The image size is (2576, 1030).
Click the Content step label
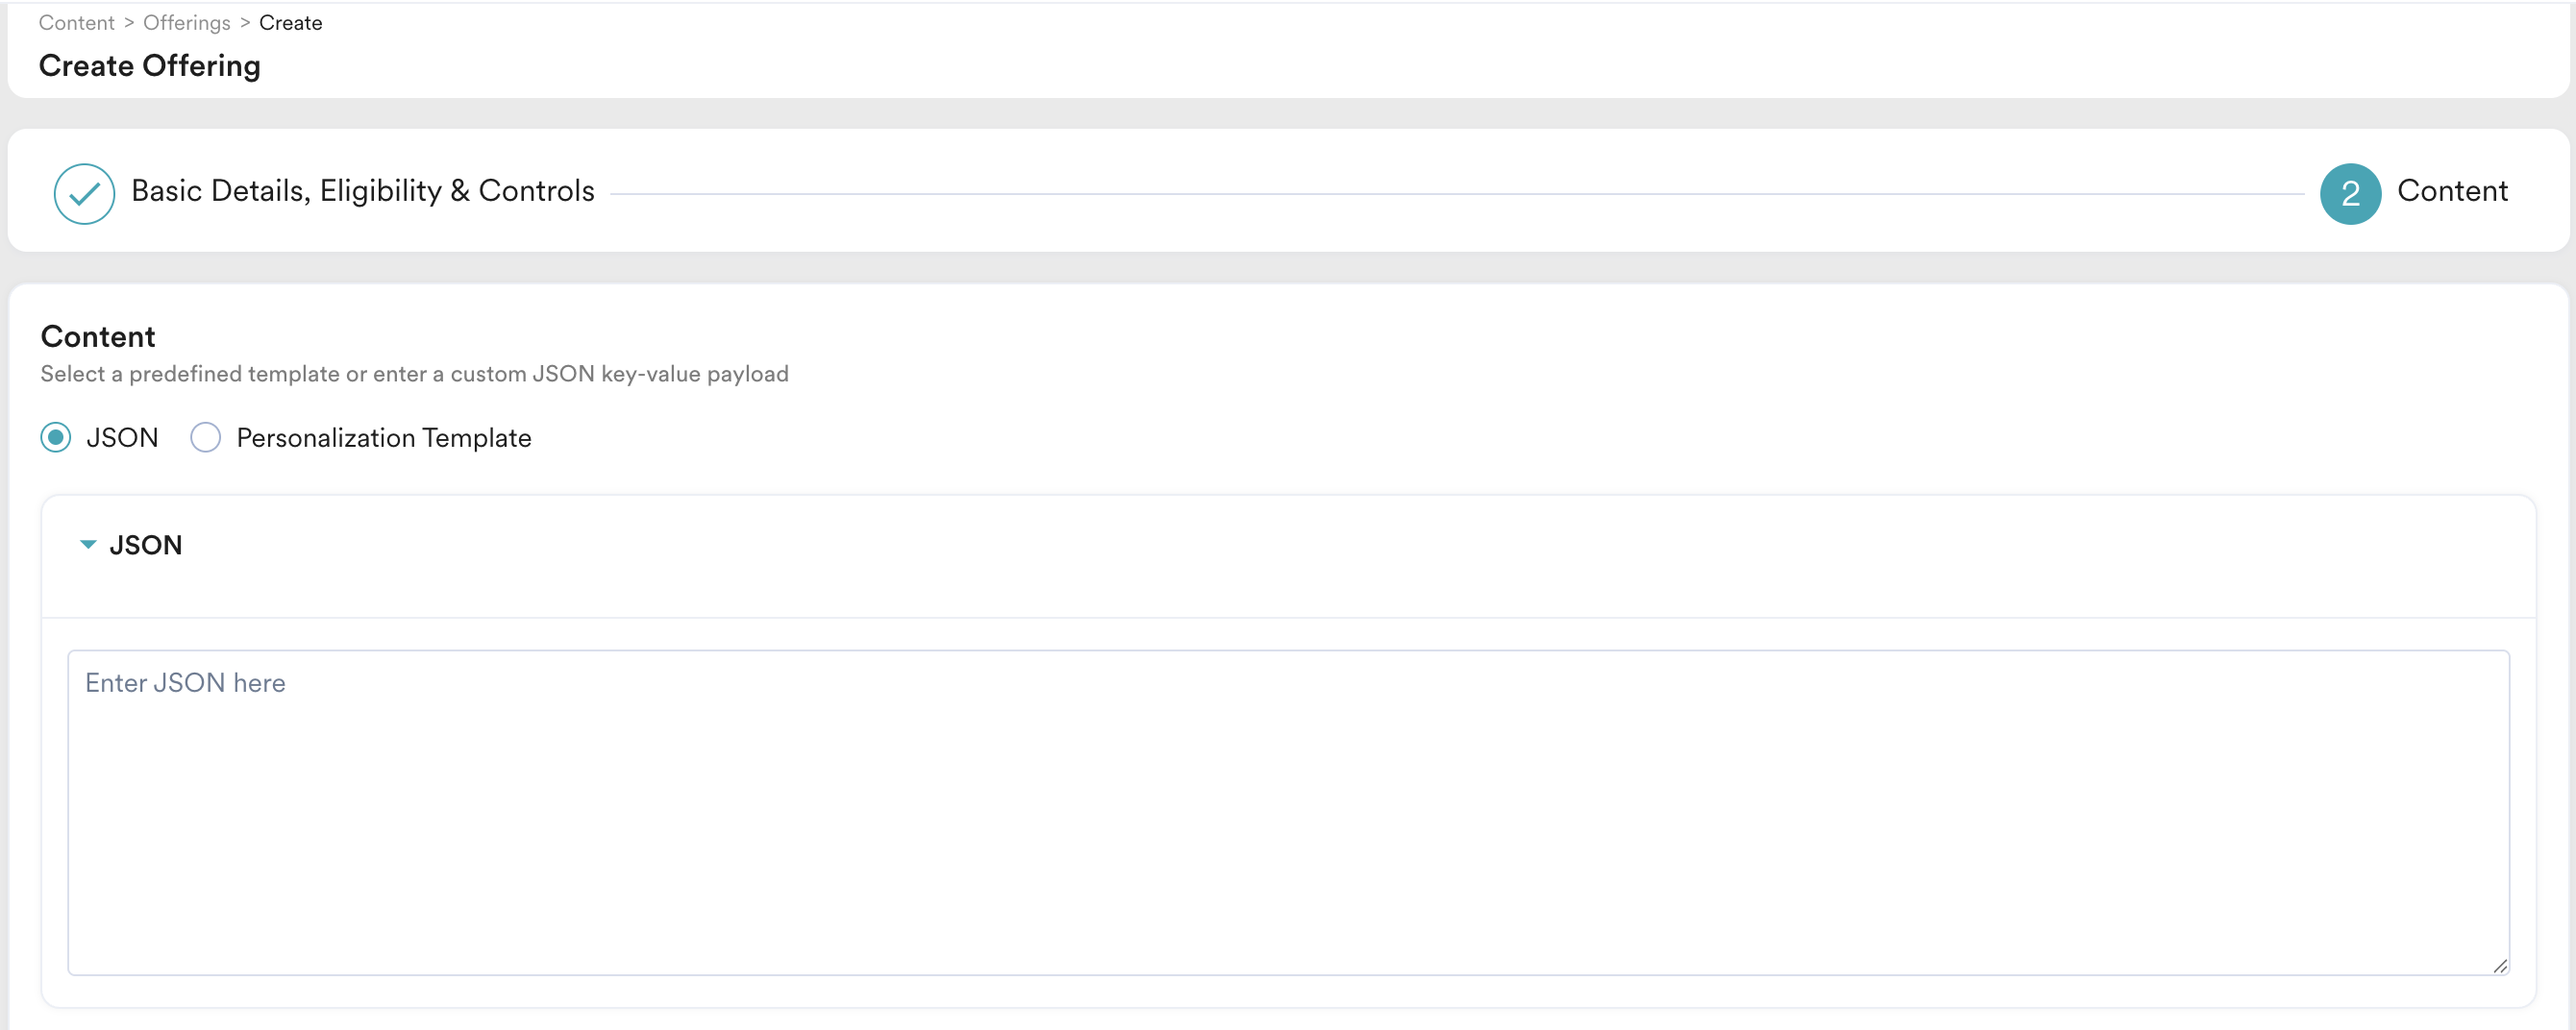(2451, 191)
